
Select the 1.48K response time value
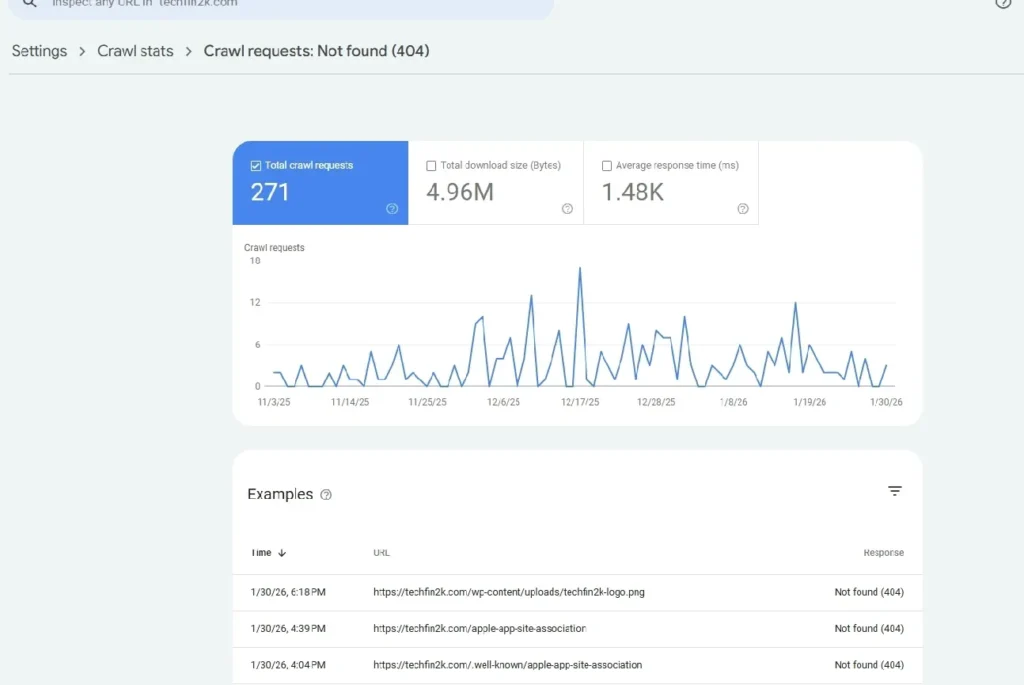point(632,192)
